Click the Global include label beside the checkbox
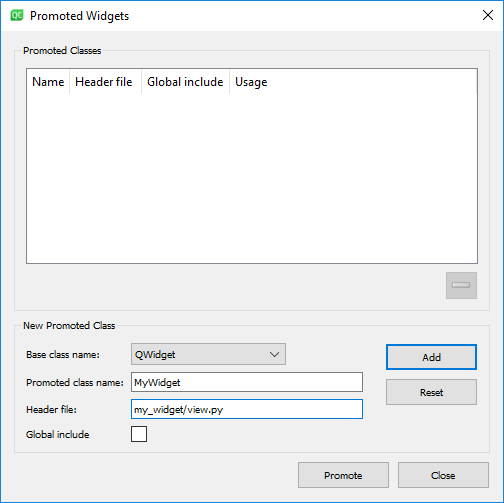 58,435
